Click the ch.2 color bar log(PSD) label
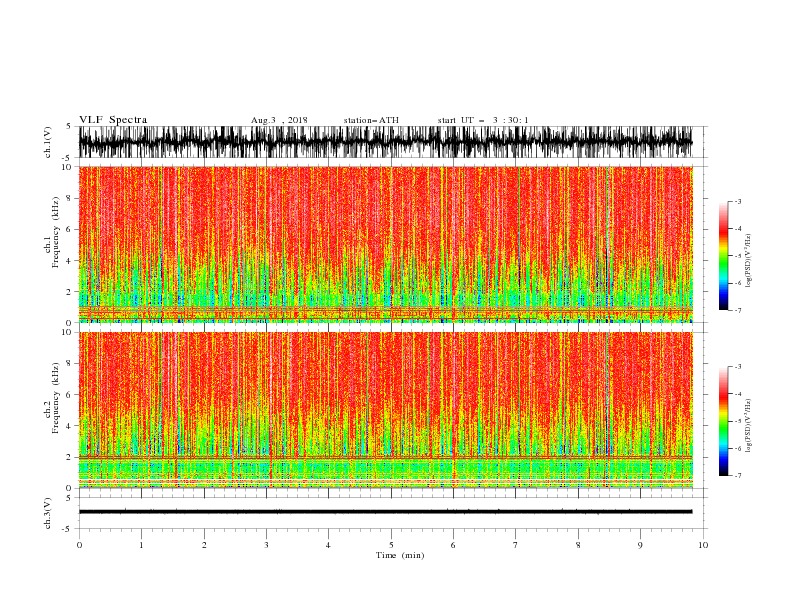 point(748,426)
